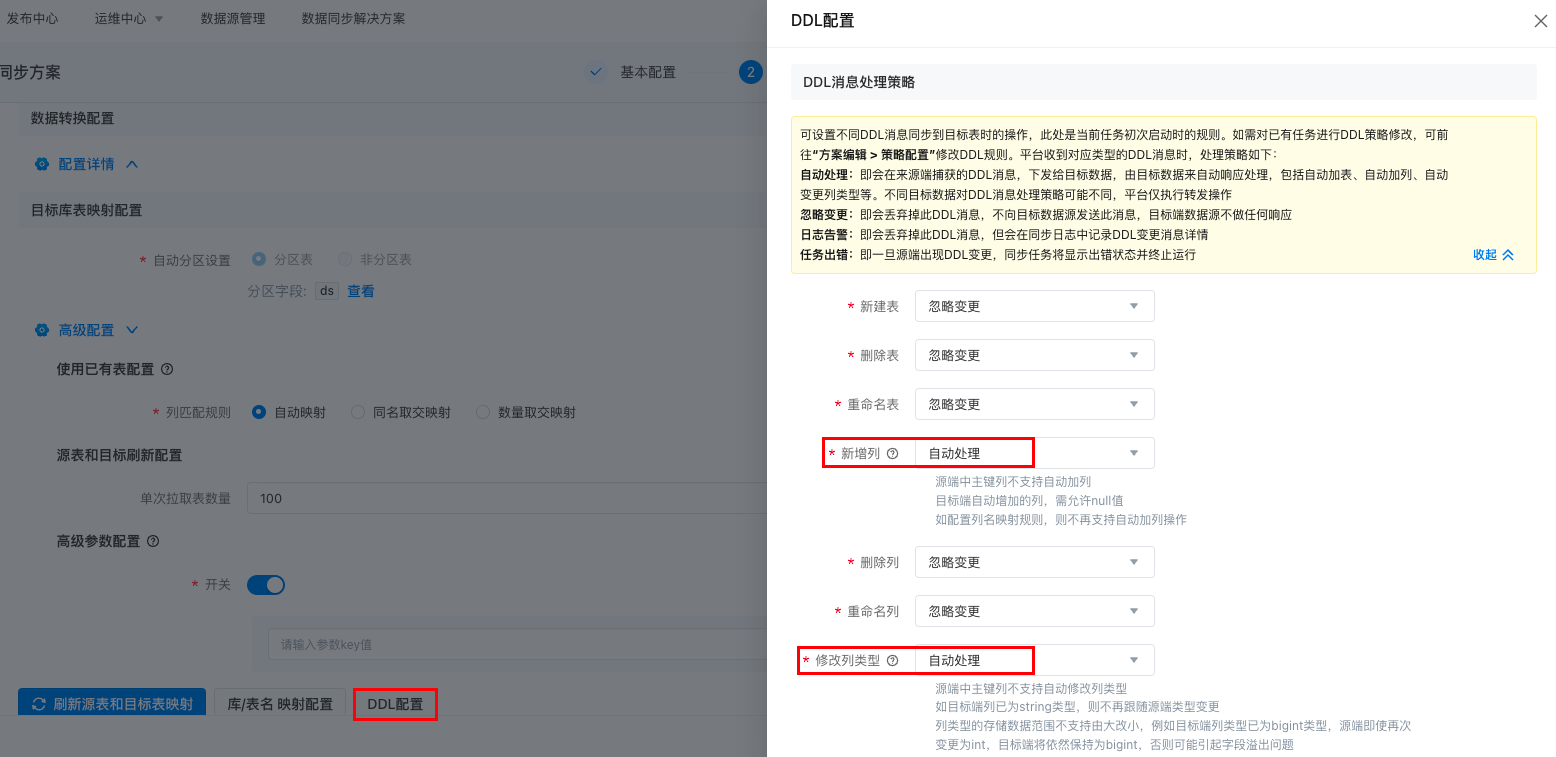Screen dimensions: 1556x757
Task: Toggle the 开关 switch off
Action: click(x=266, y=585)
